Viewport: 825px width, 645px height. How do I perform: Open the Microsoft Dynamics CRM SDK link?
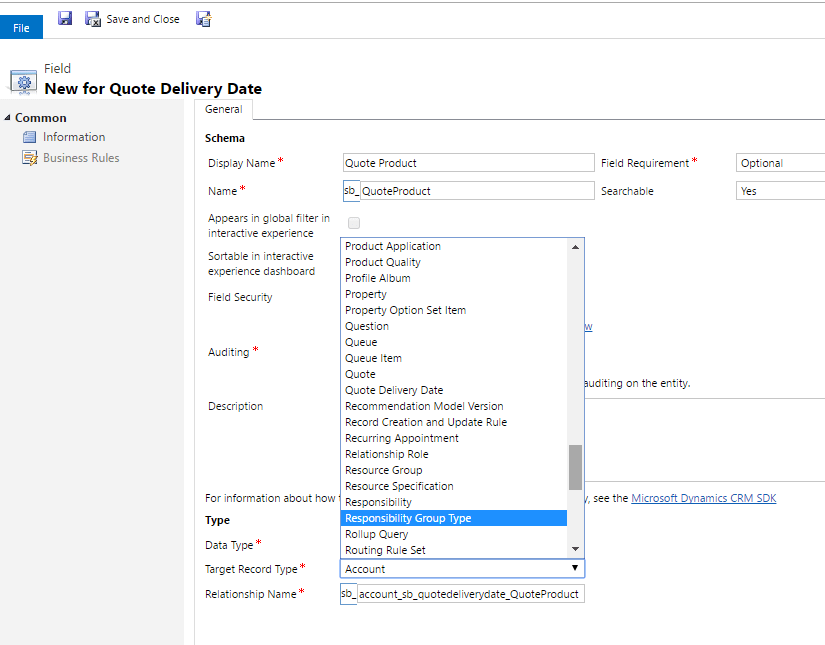[x=703, y=498]
